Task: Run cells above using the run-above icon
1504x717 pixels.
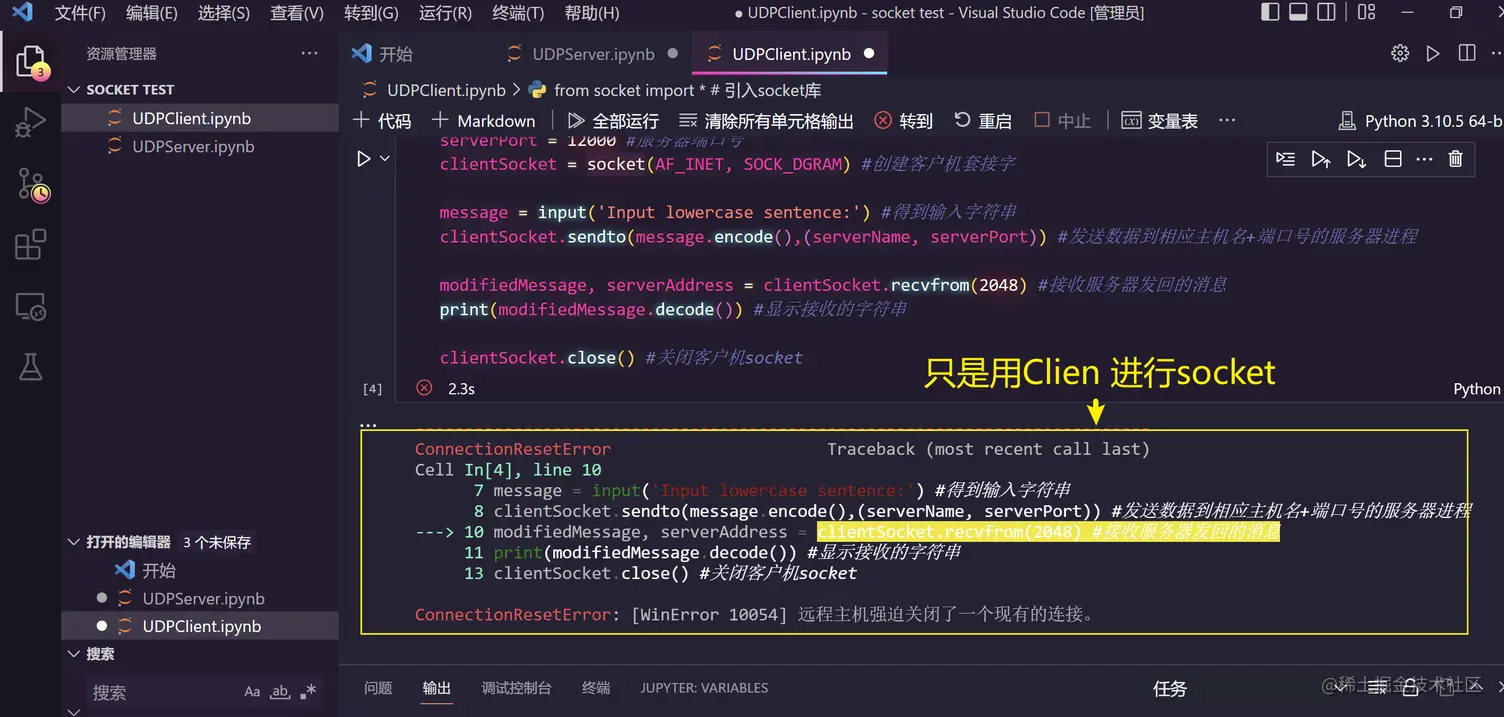Action: [x=1321, y=159]
